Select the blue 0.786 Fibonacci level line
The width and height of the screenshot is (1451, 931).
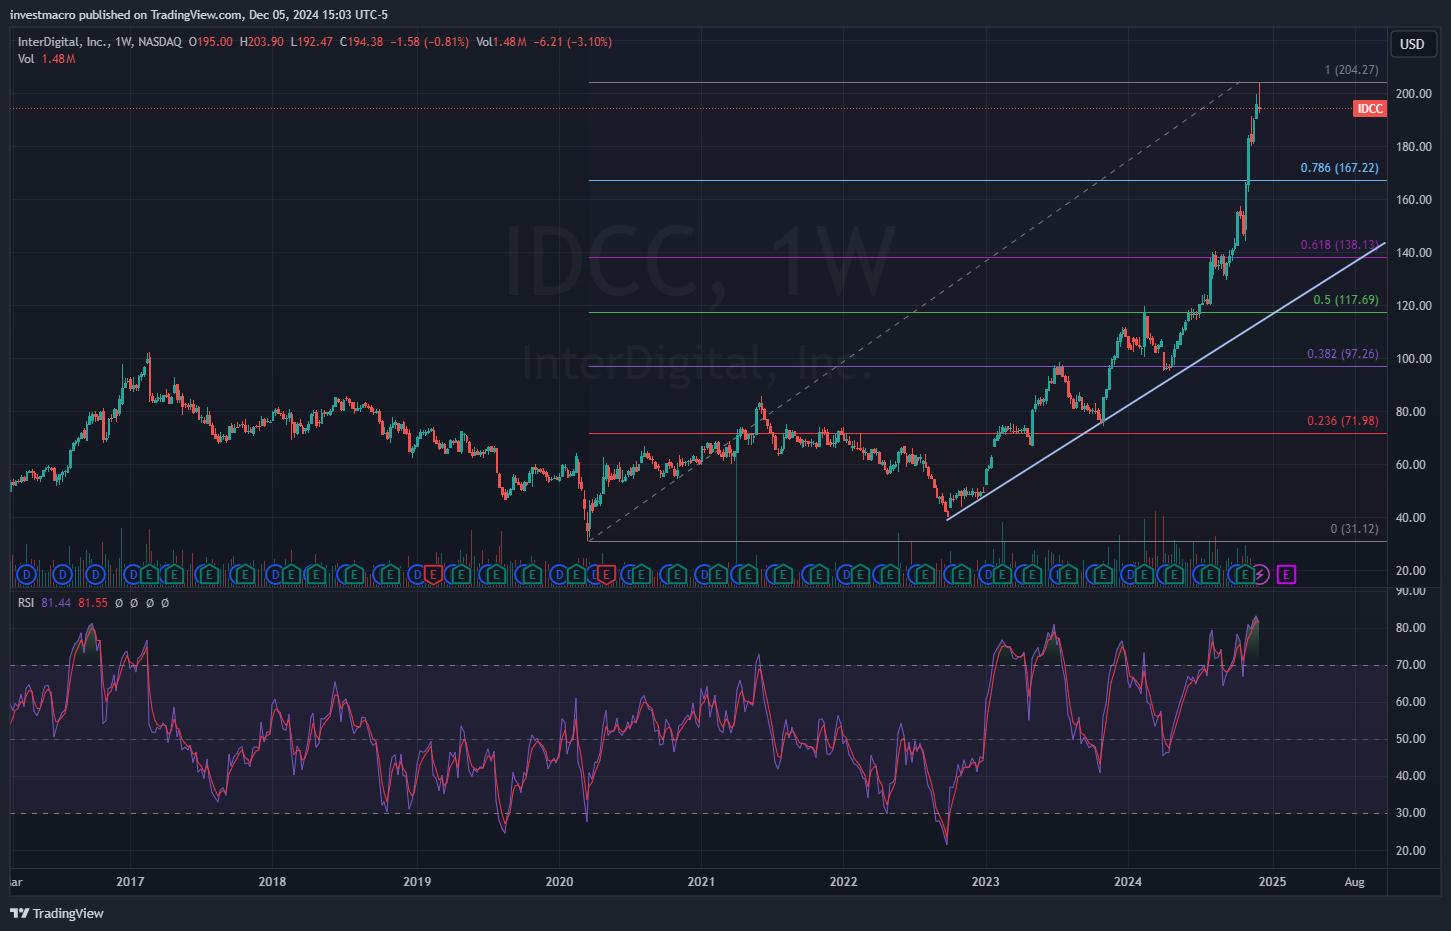pyautogui.click(x=988, y=181)
